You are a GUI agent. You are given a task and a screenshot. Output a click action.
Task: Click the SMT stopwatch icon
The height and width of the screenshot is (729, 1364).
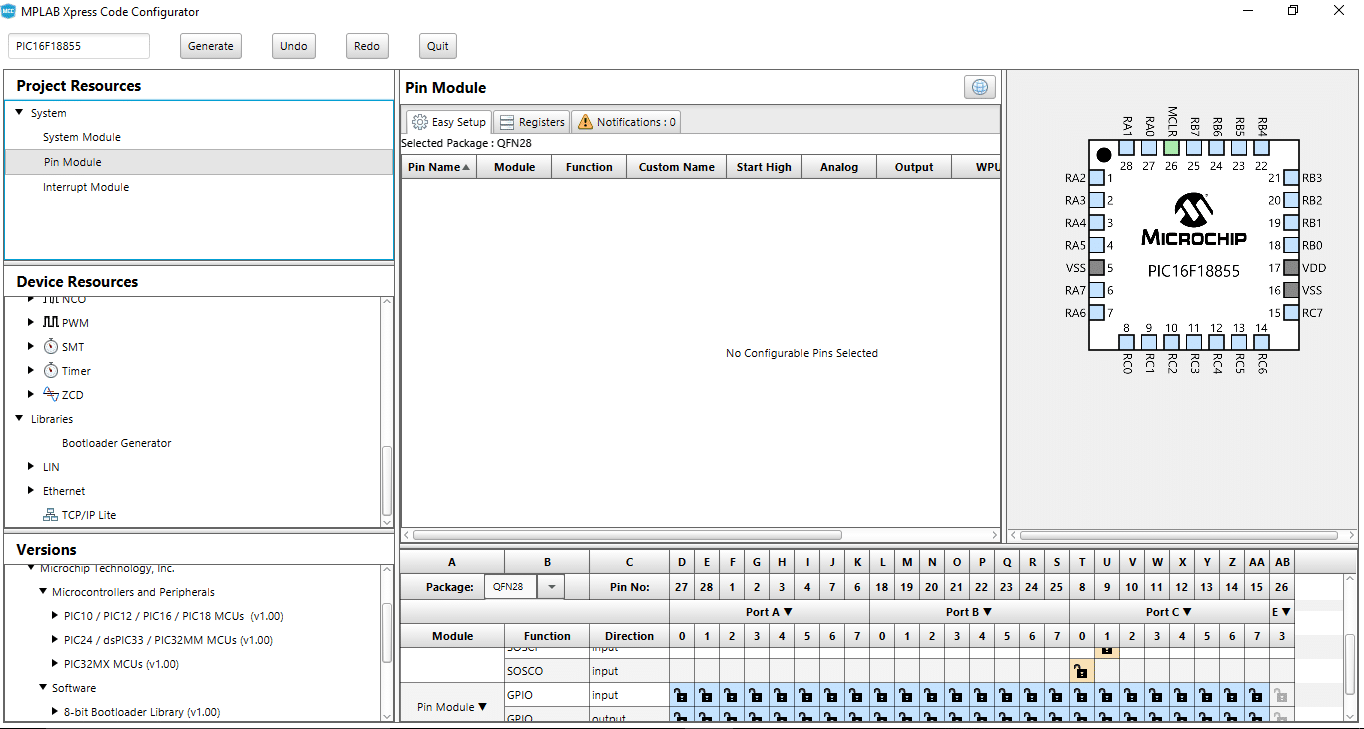click(51, 347)
